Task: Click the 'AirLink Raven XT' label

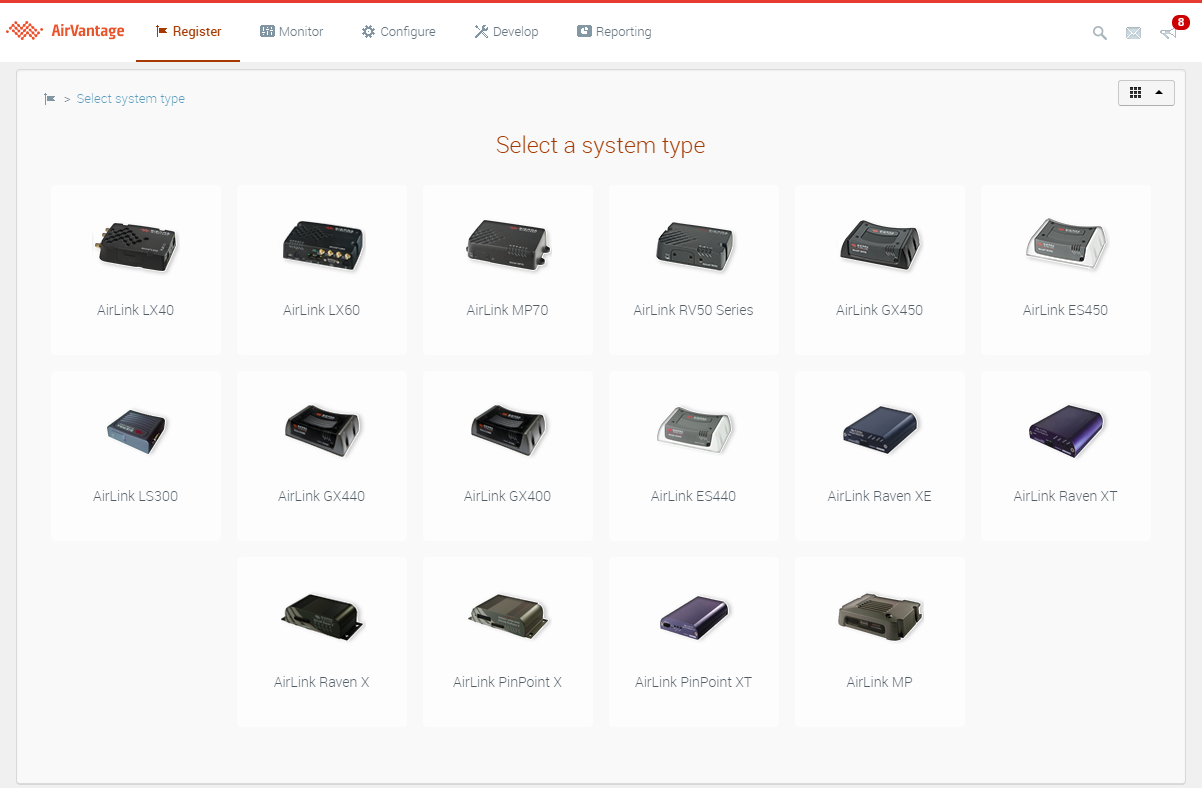Action: pyautogui.click(x=1066, y=496)
